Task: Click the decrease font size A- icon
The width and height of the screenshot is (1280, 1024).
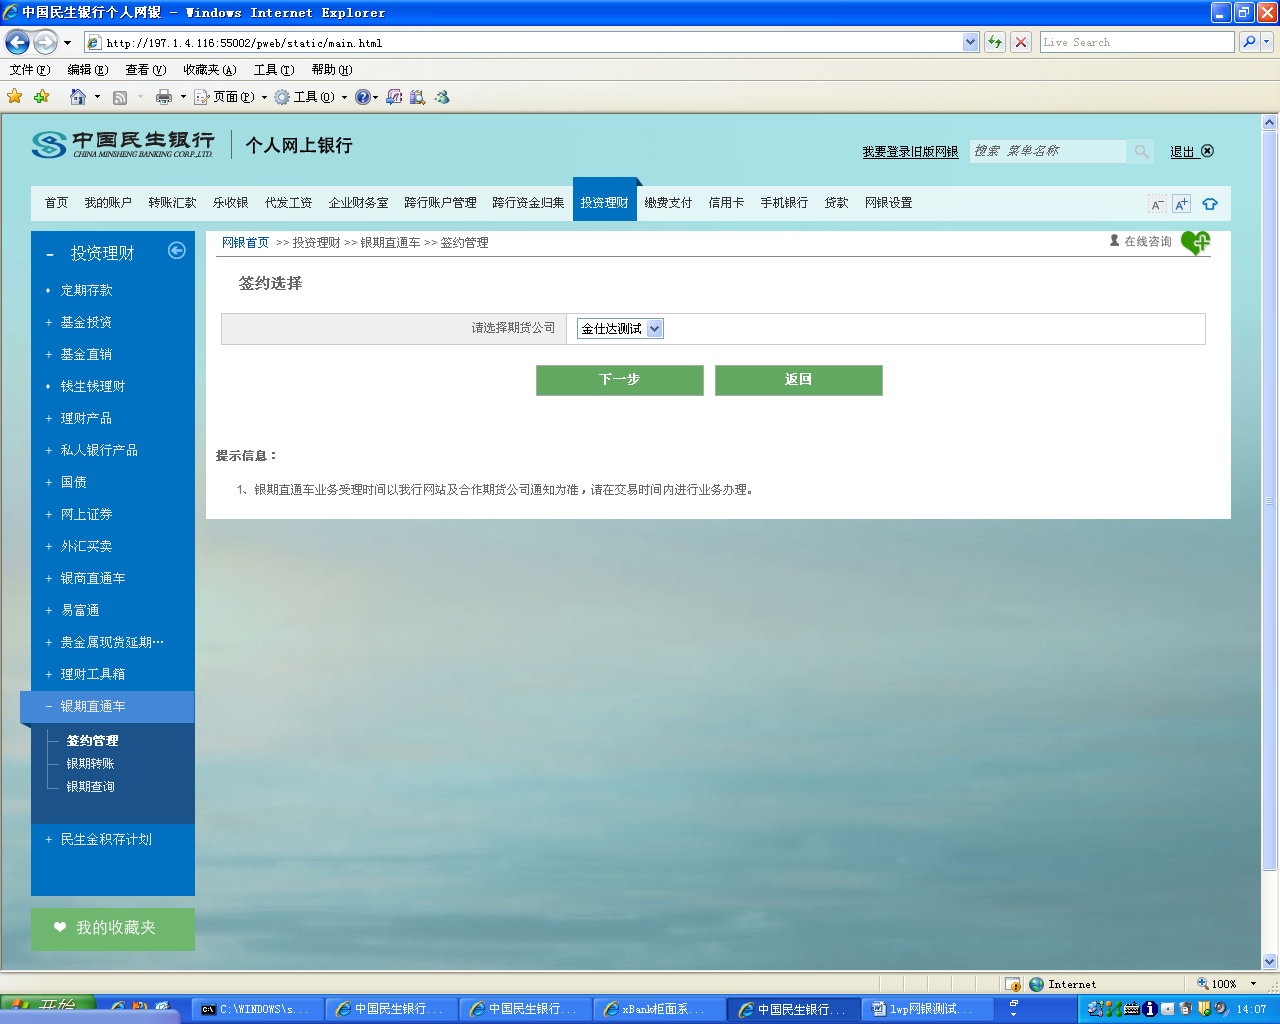Action: pos(1157,204)
